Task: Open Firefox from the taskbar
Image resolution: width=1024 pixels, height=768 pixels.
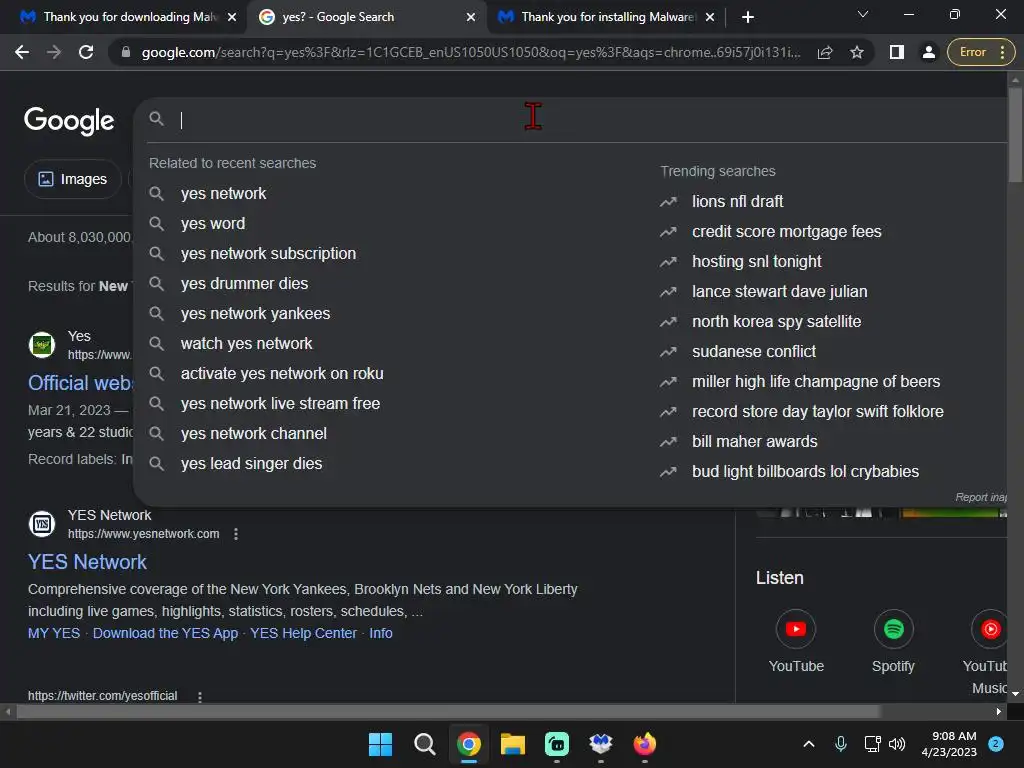Action: click(645, 744)
